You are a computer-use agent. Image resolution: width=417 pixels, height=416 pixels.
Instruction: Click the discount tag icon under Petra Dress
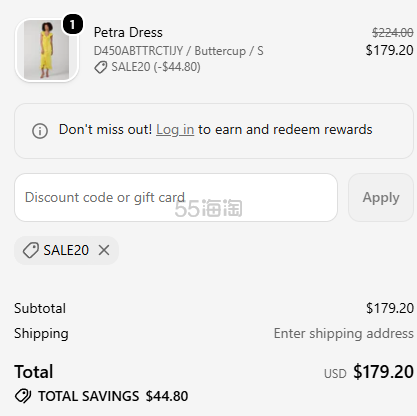(x=100, y=67)
